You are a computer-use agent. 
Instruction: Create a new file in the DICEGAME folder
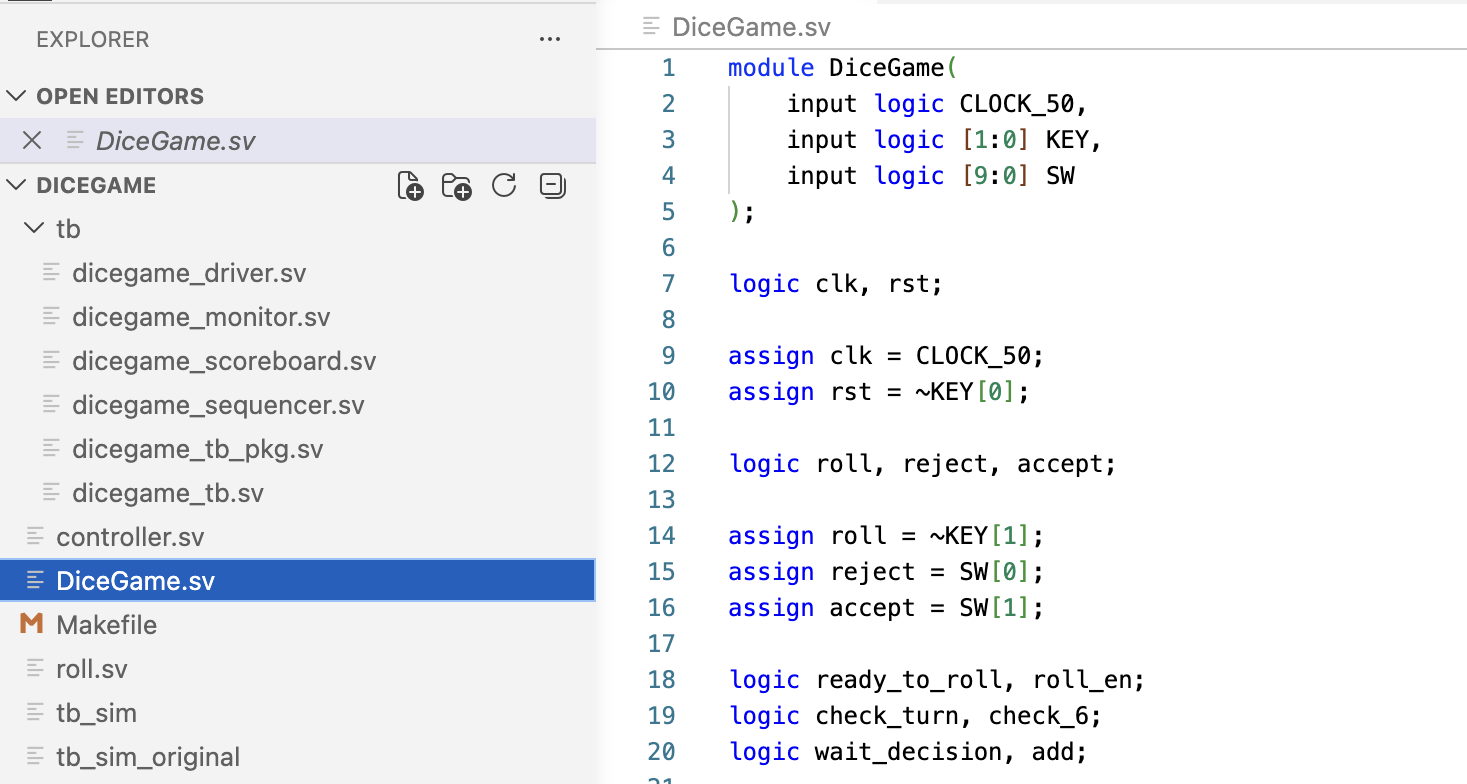(410, 186)
